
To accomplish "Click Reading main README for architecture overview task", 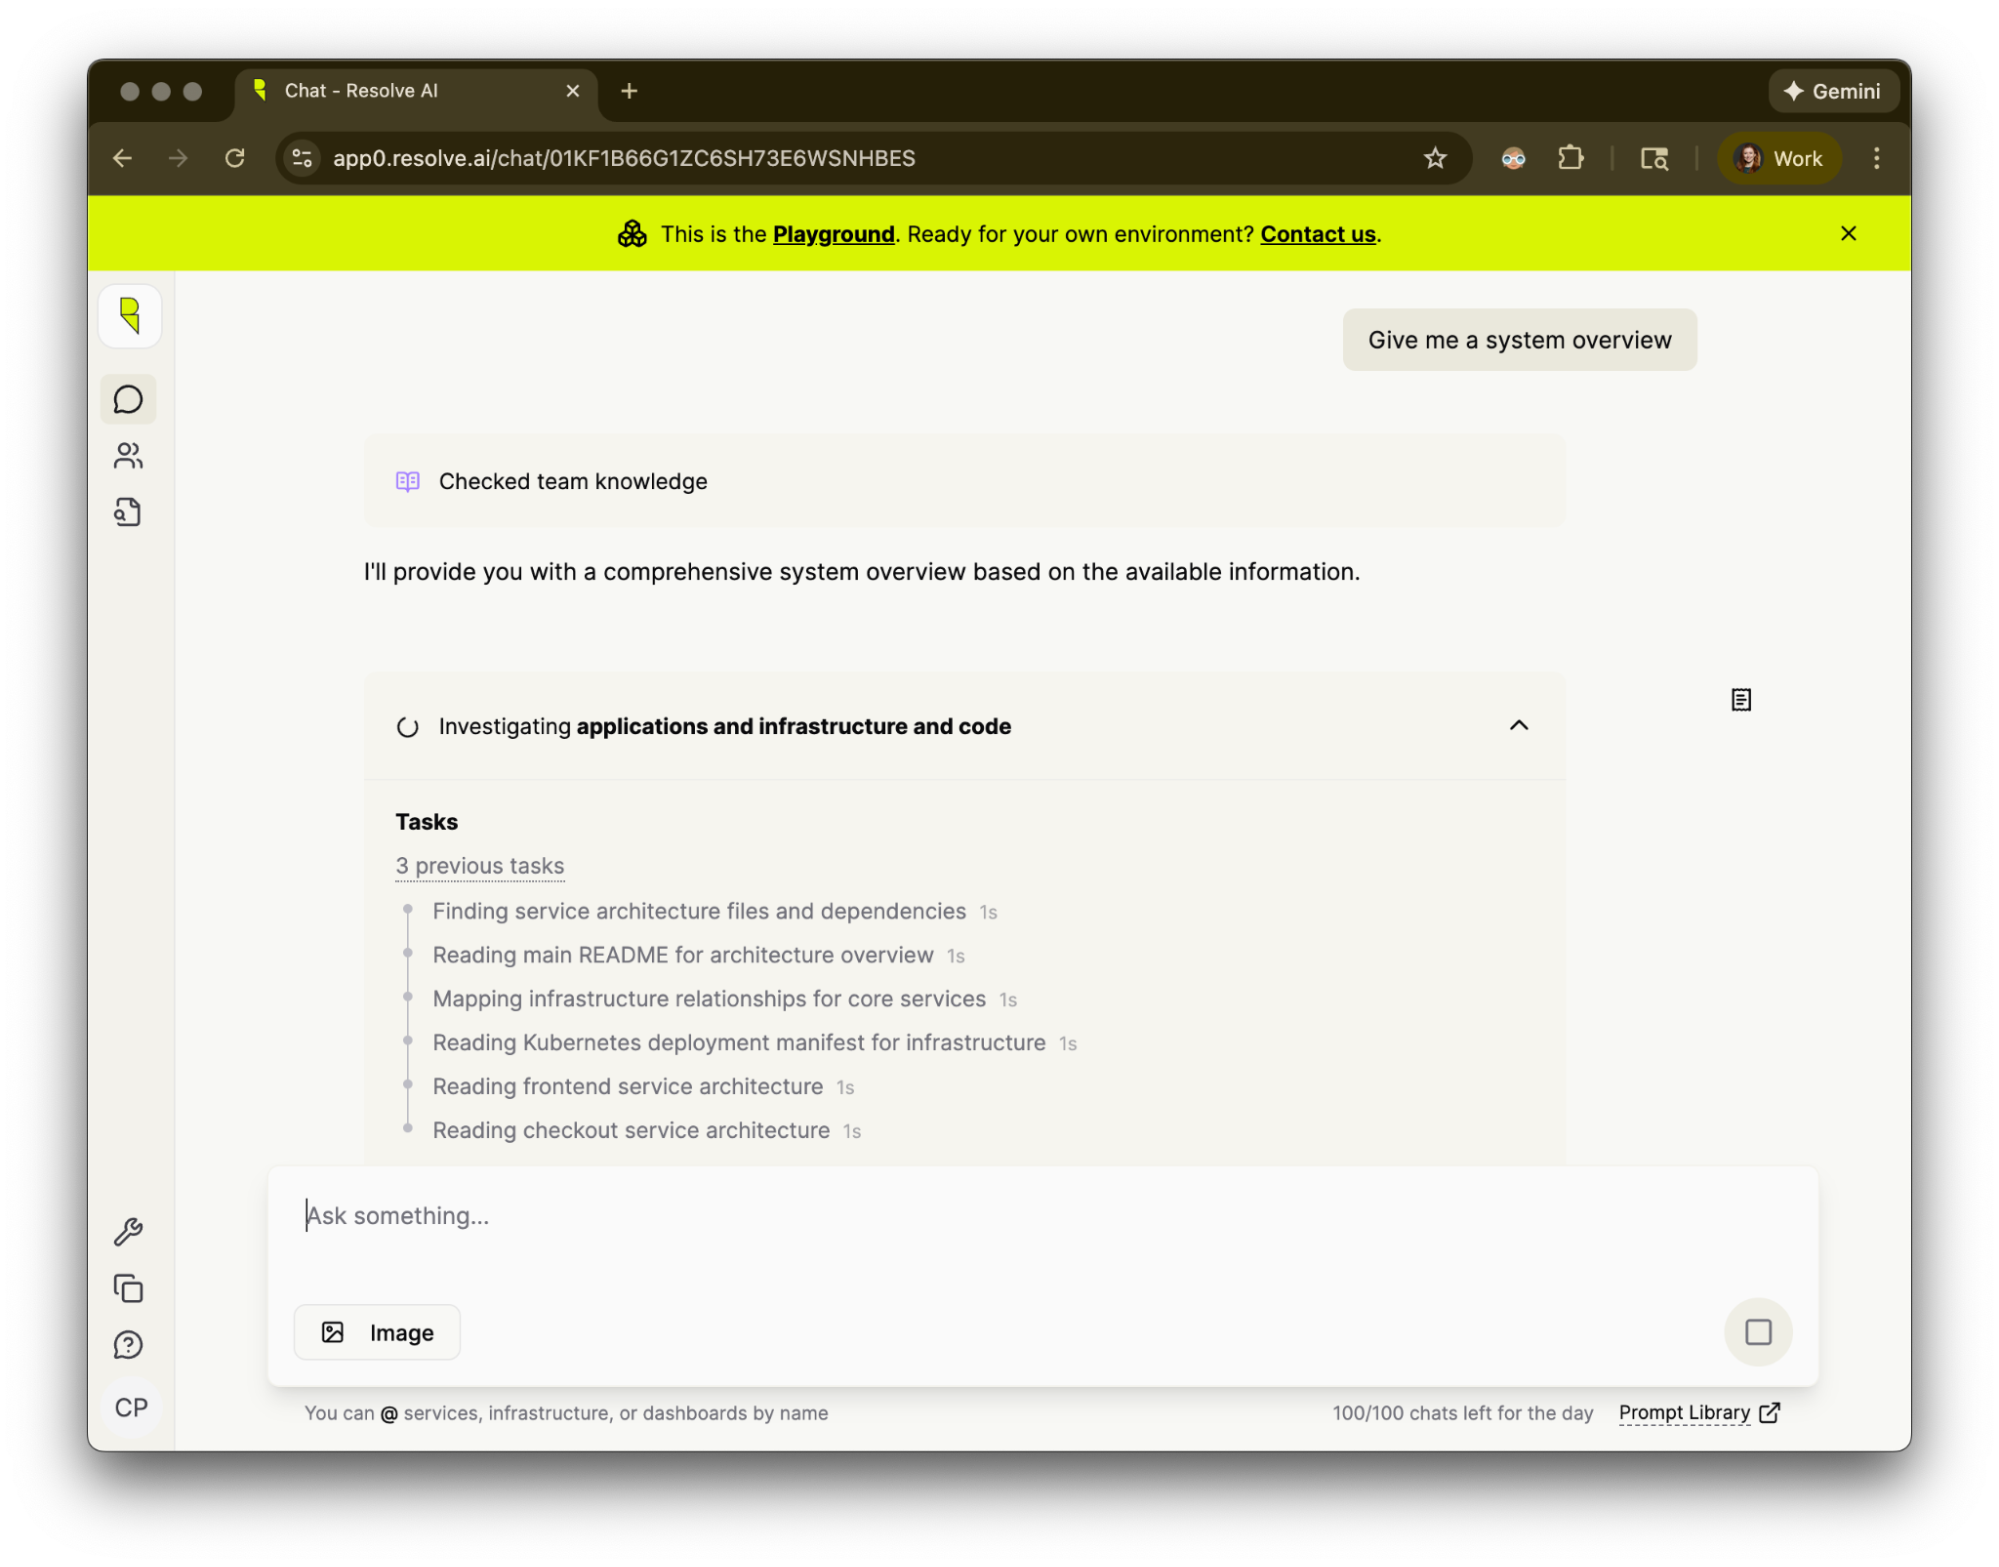I will coord(684,955).
